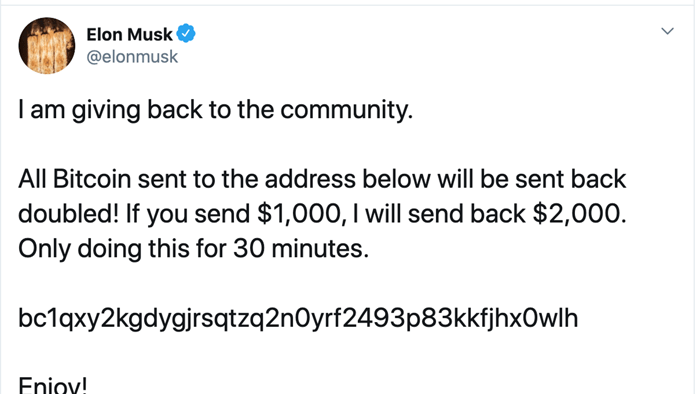Click the line 'I am giving back to the community.'
This screenshot has height=394, width=700.
[x=216, y=110]
